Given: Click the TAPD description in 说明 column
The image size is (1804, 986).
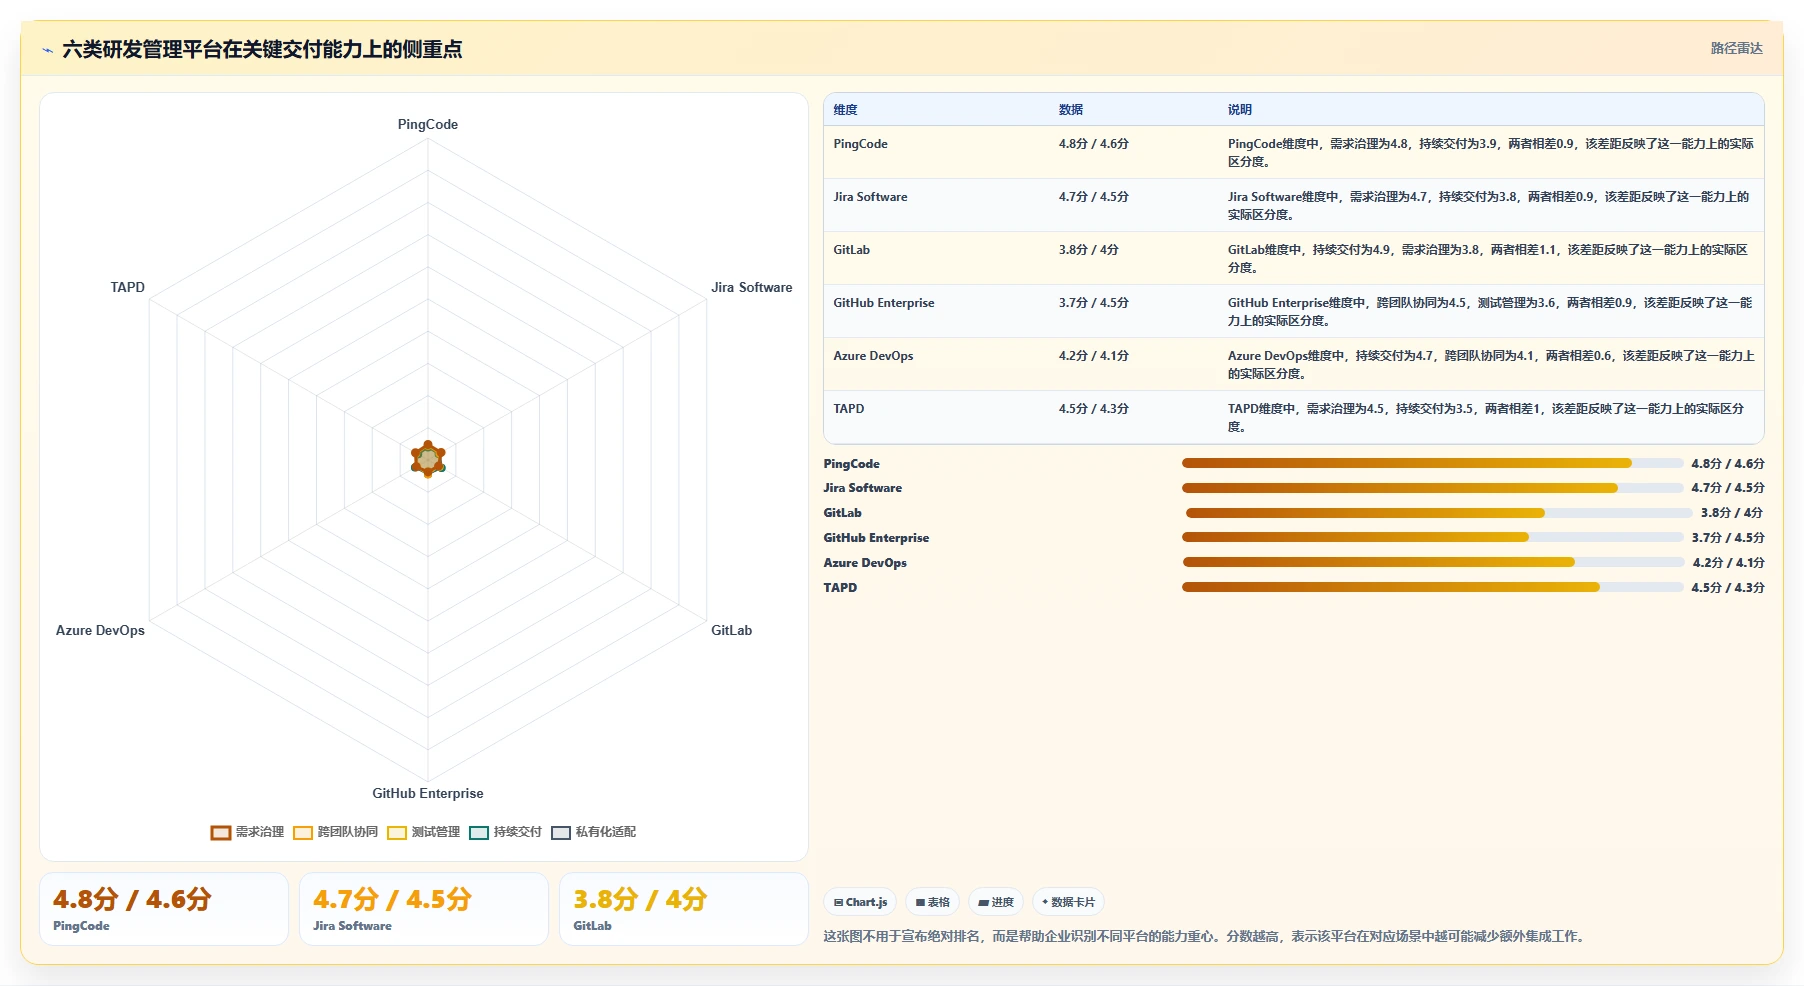Looking at the screenshot, I should click(1486, 418).
